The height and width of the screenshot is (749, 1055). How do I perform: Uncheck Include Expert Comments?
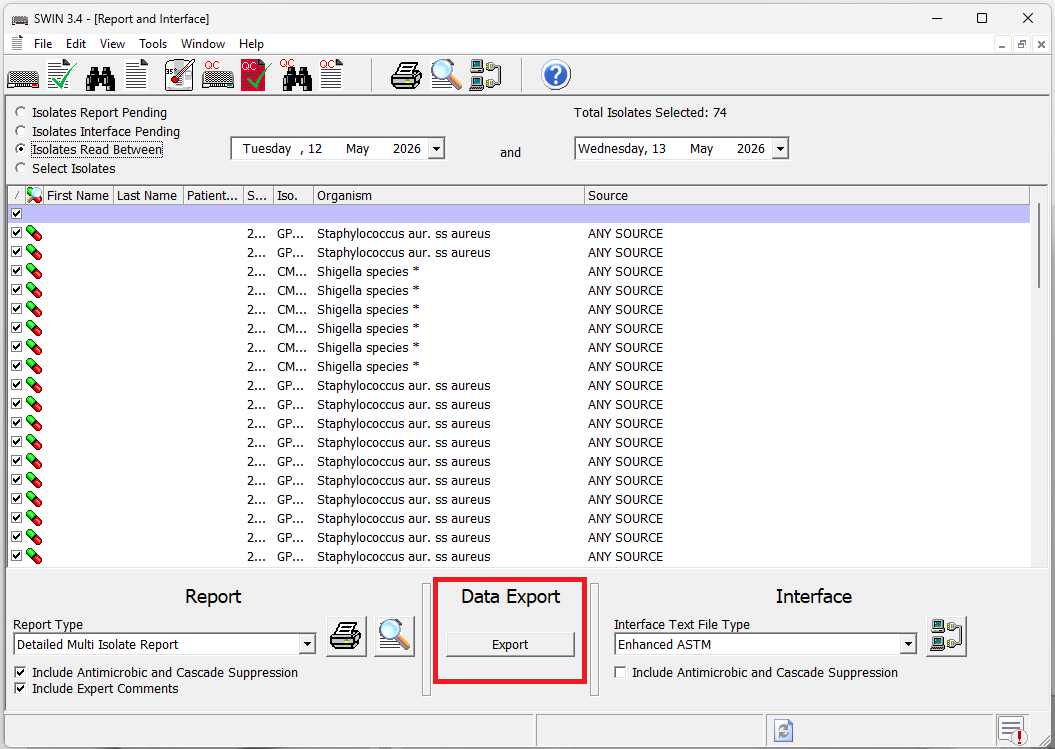(20, 688)
